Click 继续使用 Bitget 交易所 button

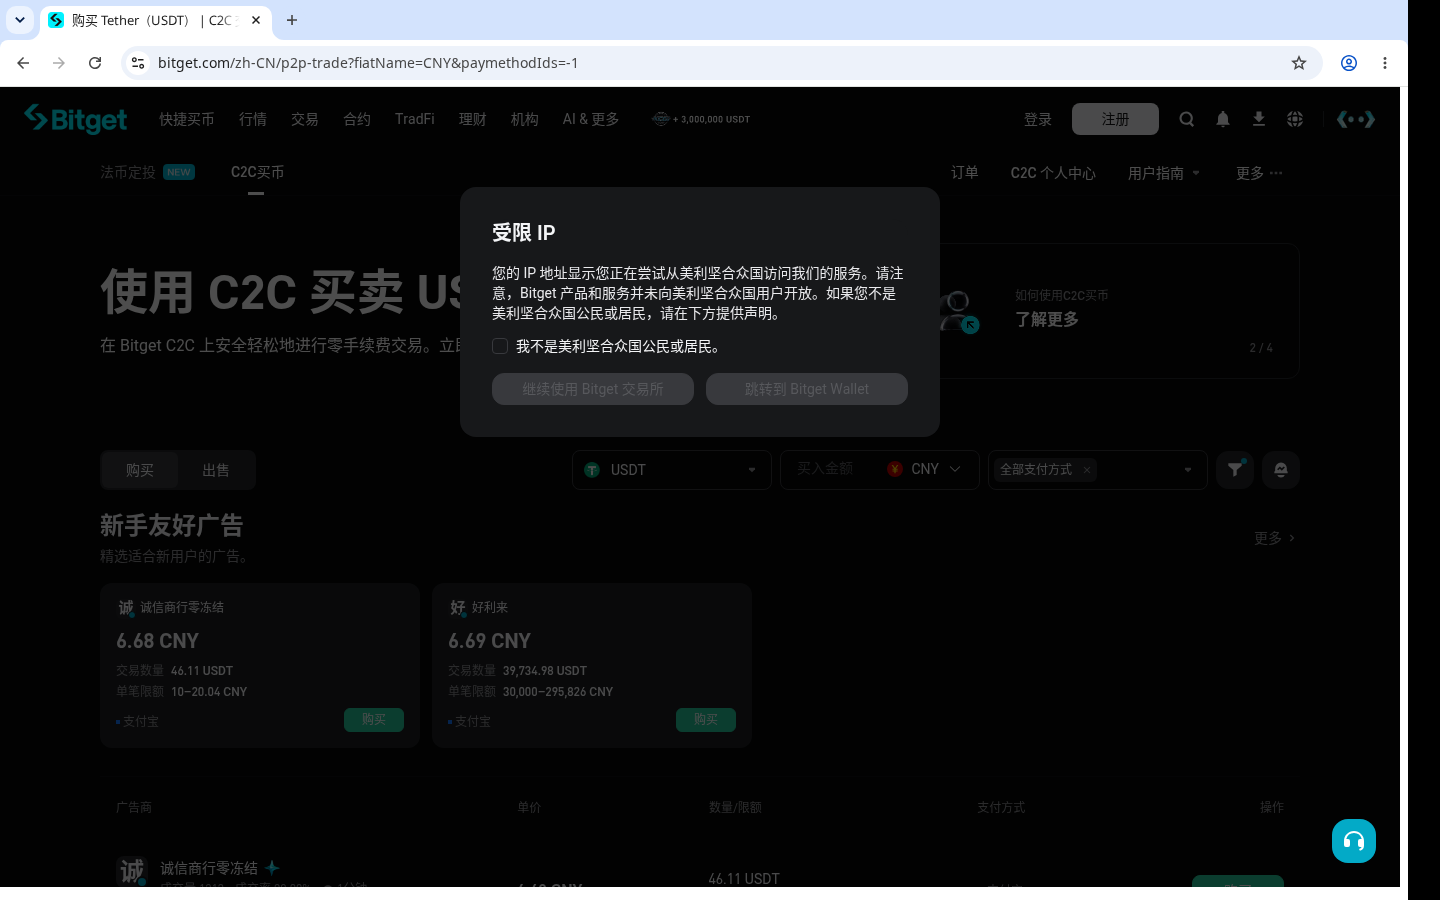click(x=593, y=389)
